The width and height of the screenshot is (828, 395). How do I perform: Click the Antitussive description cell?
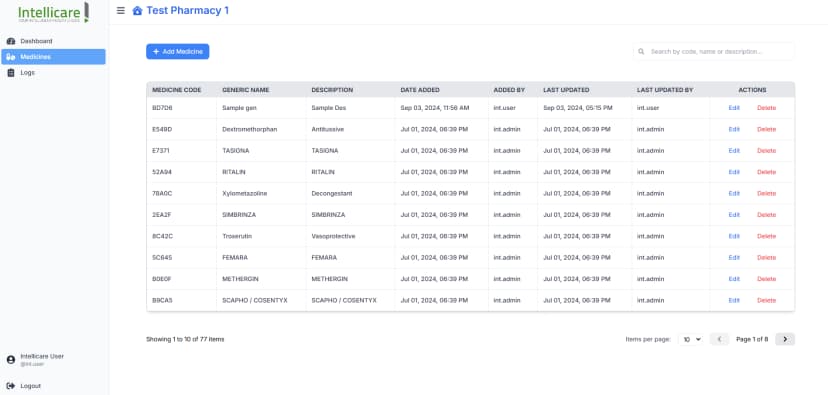pyautogui.click(x=327, y=129)
